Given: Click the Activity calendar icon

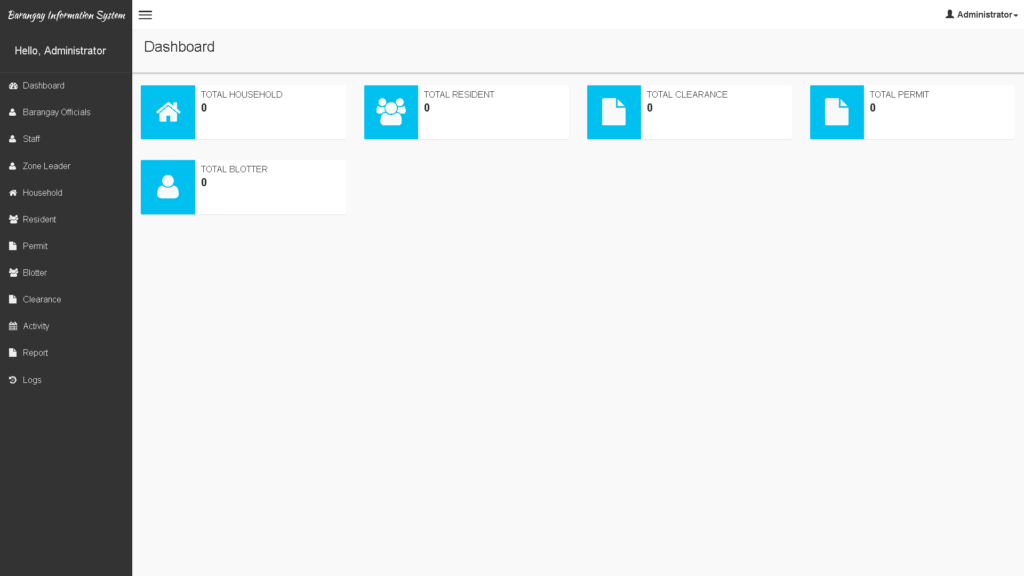Looking at the screenshot, I should pyautogui.click(x=12, y=325).
